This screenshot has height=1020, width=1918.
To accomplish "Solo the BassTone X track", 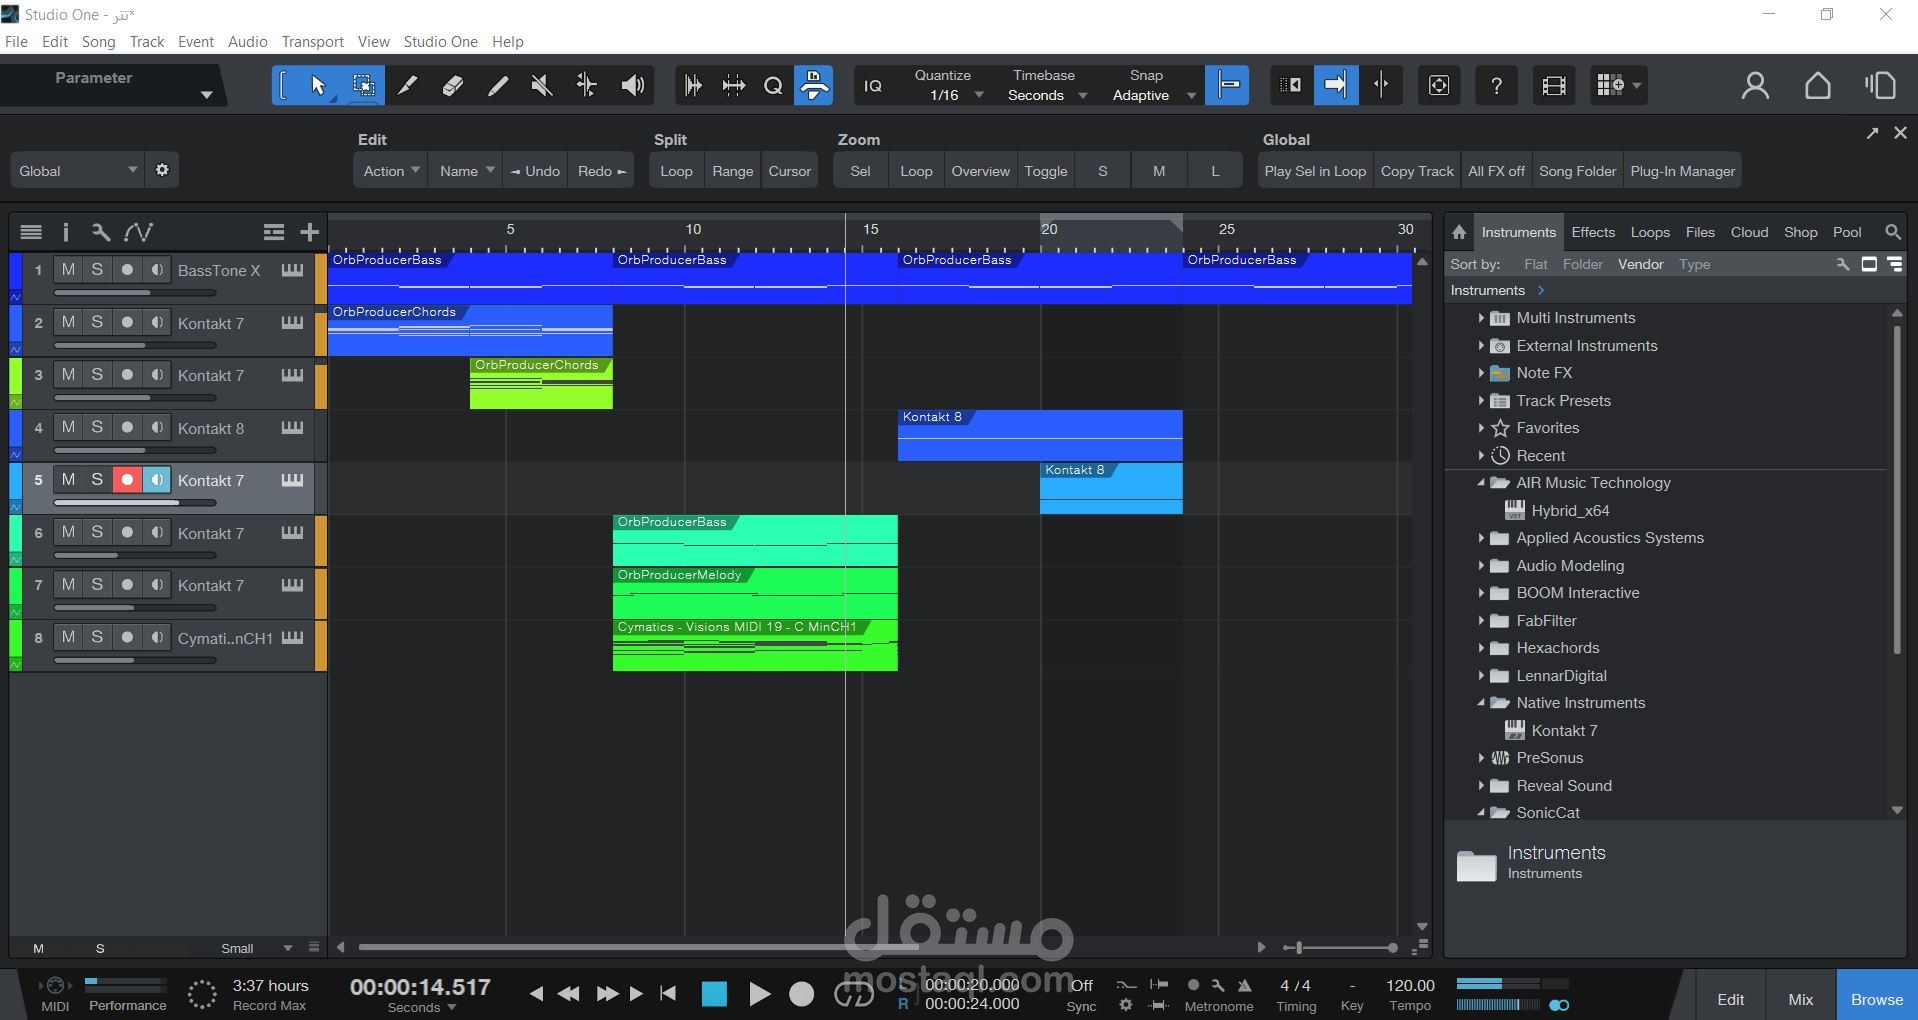I will point(97,270).
